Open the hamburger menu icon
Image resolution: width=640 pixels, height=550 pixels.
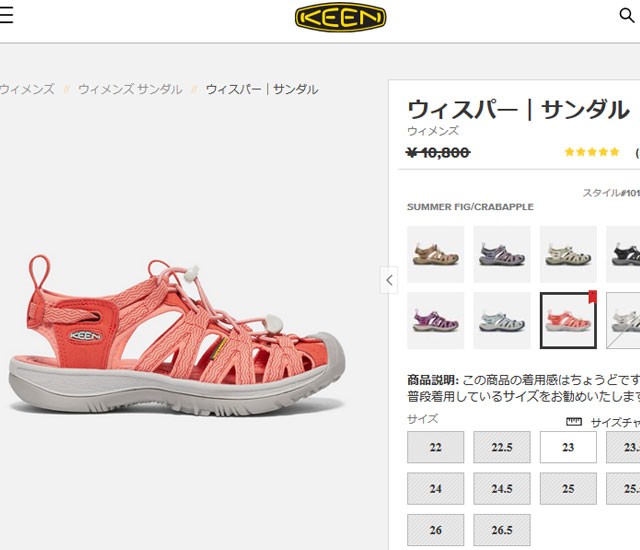(6, 16)
